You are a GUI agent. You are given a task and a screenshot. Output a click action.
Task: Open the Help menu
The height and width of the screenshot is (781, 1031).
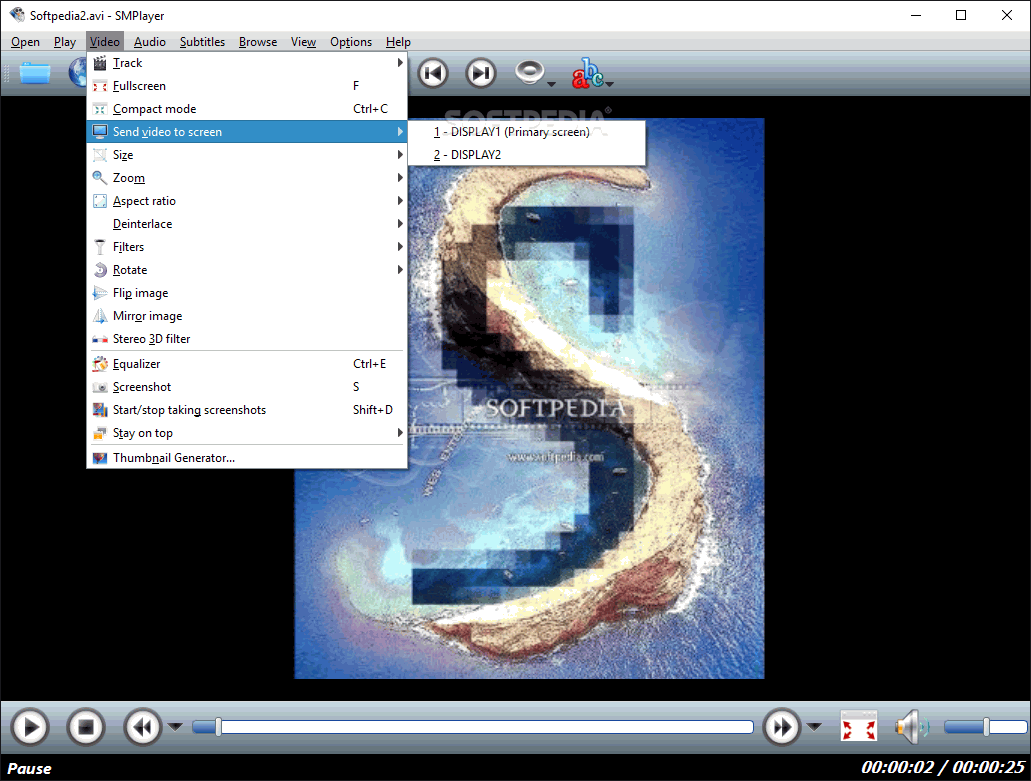coord(398,42)
